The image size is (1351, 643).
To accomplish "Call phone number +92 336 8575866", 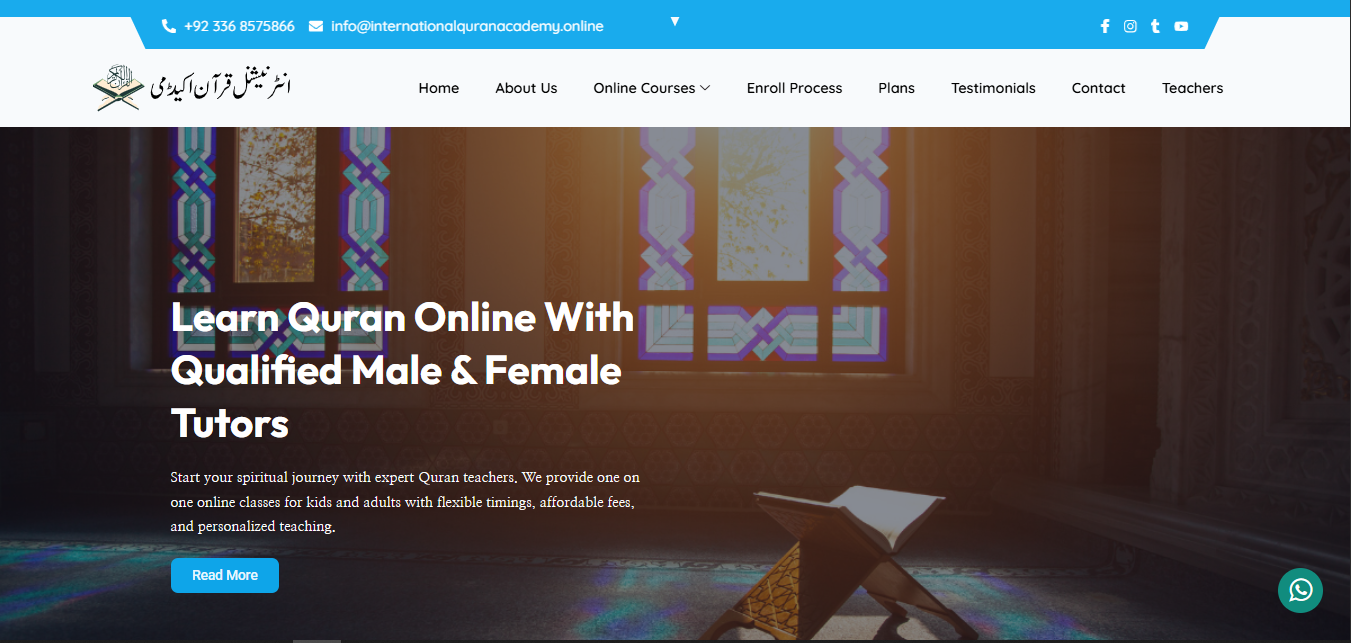I will (x=239, y=26).
